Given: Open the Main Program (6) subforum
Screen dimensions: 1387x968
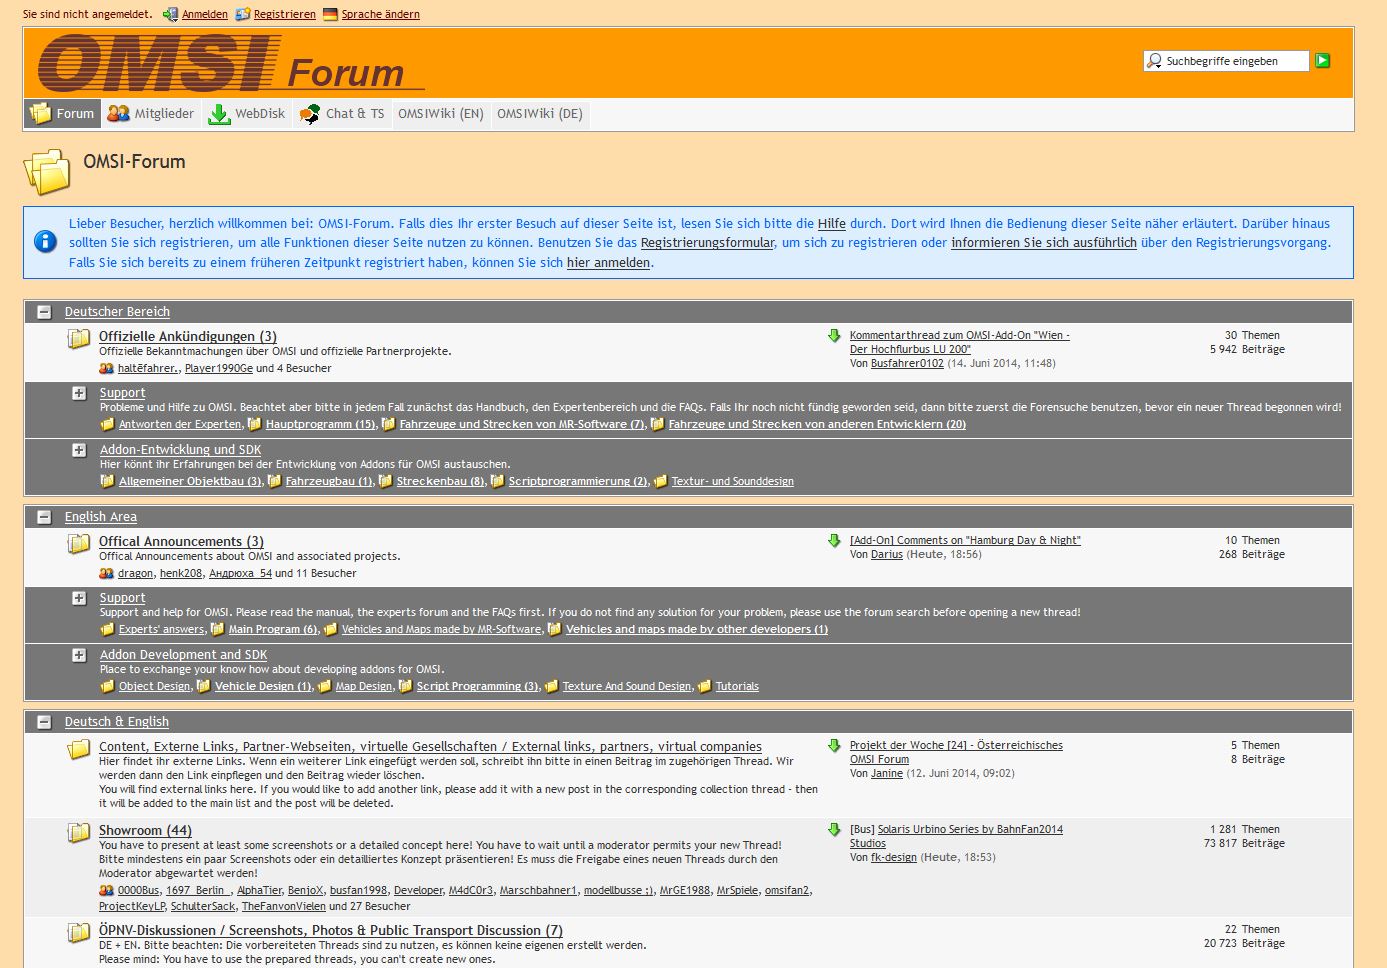Looking at the screenshot, I should click(x=273, y=629).
